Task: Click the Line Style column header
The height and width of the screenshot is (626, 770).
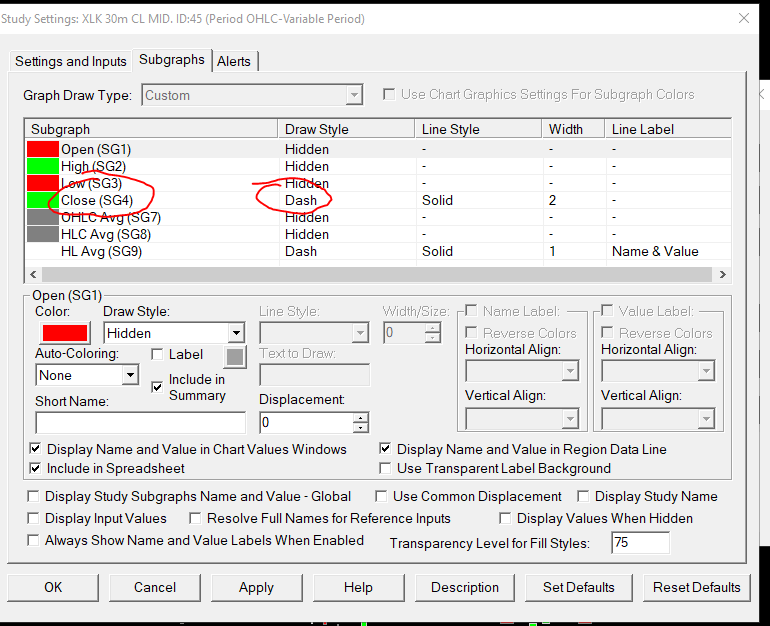Action: coord(478,129)
